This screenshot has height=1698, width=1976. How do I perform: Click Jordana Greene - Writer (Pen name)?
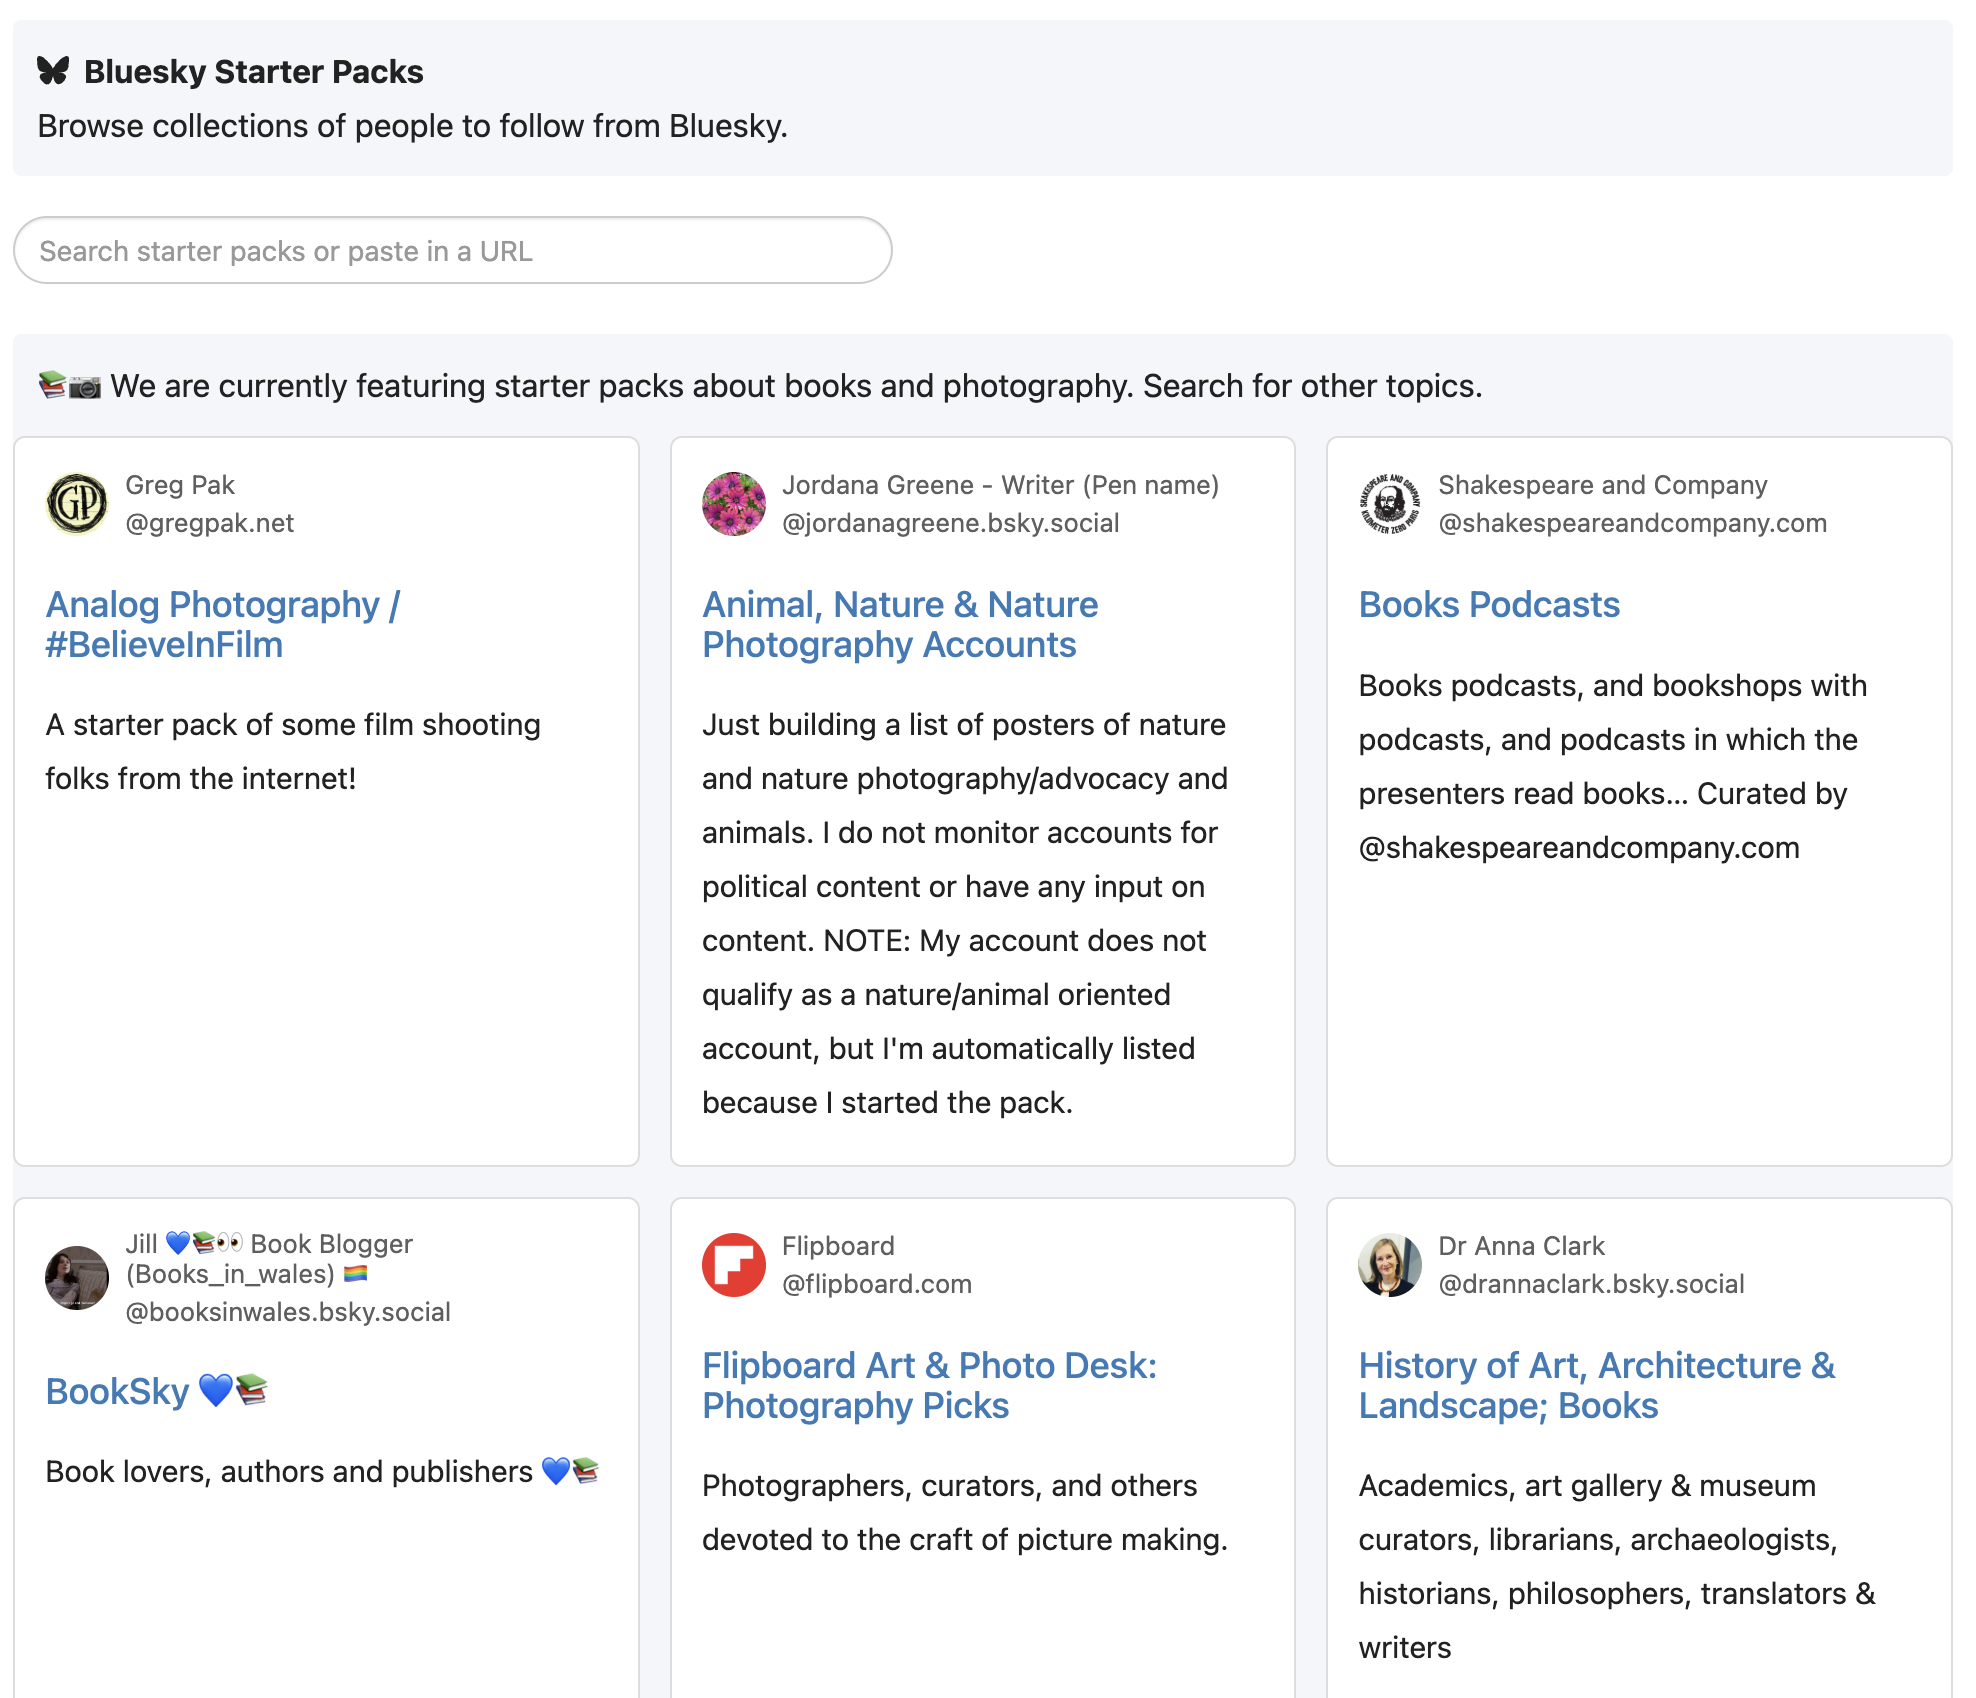click(x=1001, y=485)
